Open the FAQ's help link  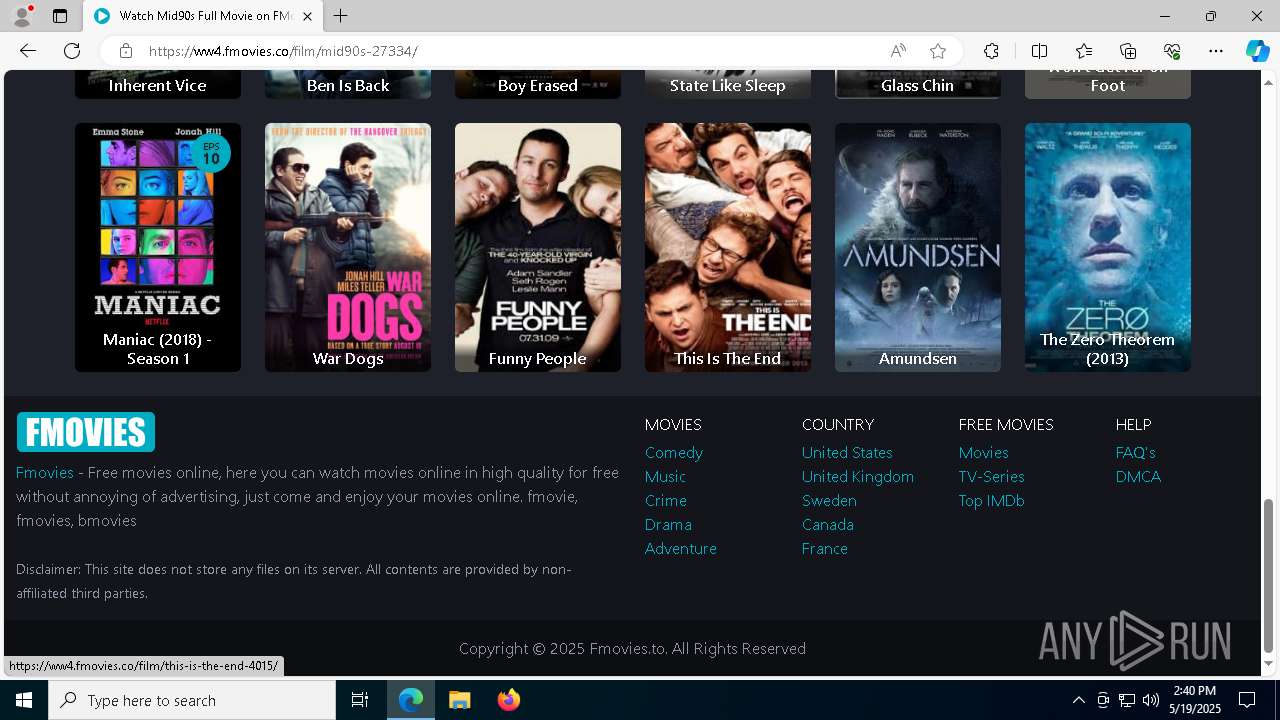pos(1136,452)
